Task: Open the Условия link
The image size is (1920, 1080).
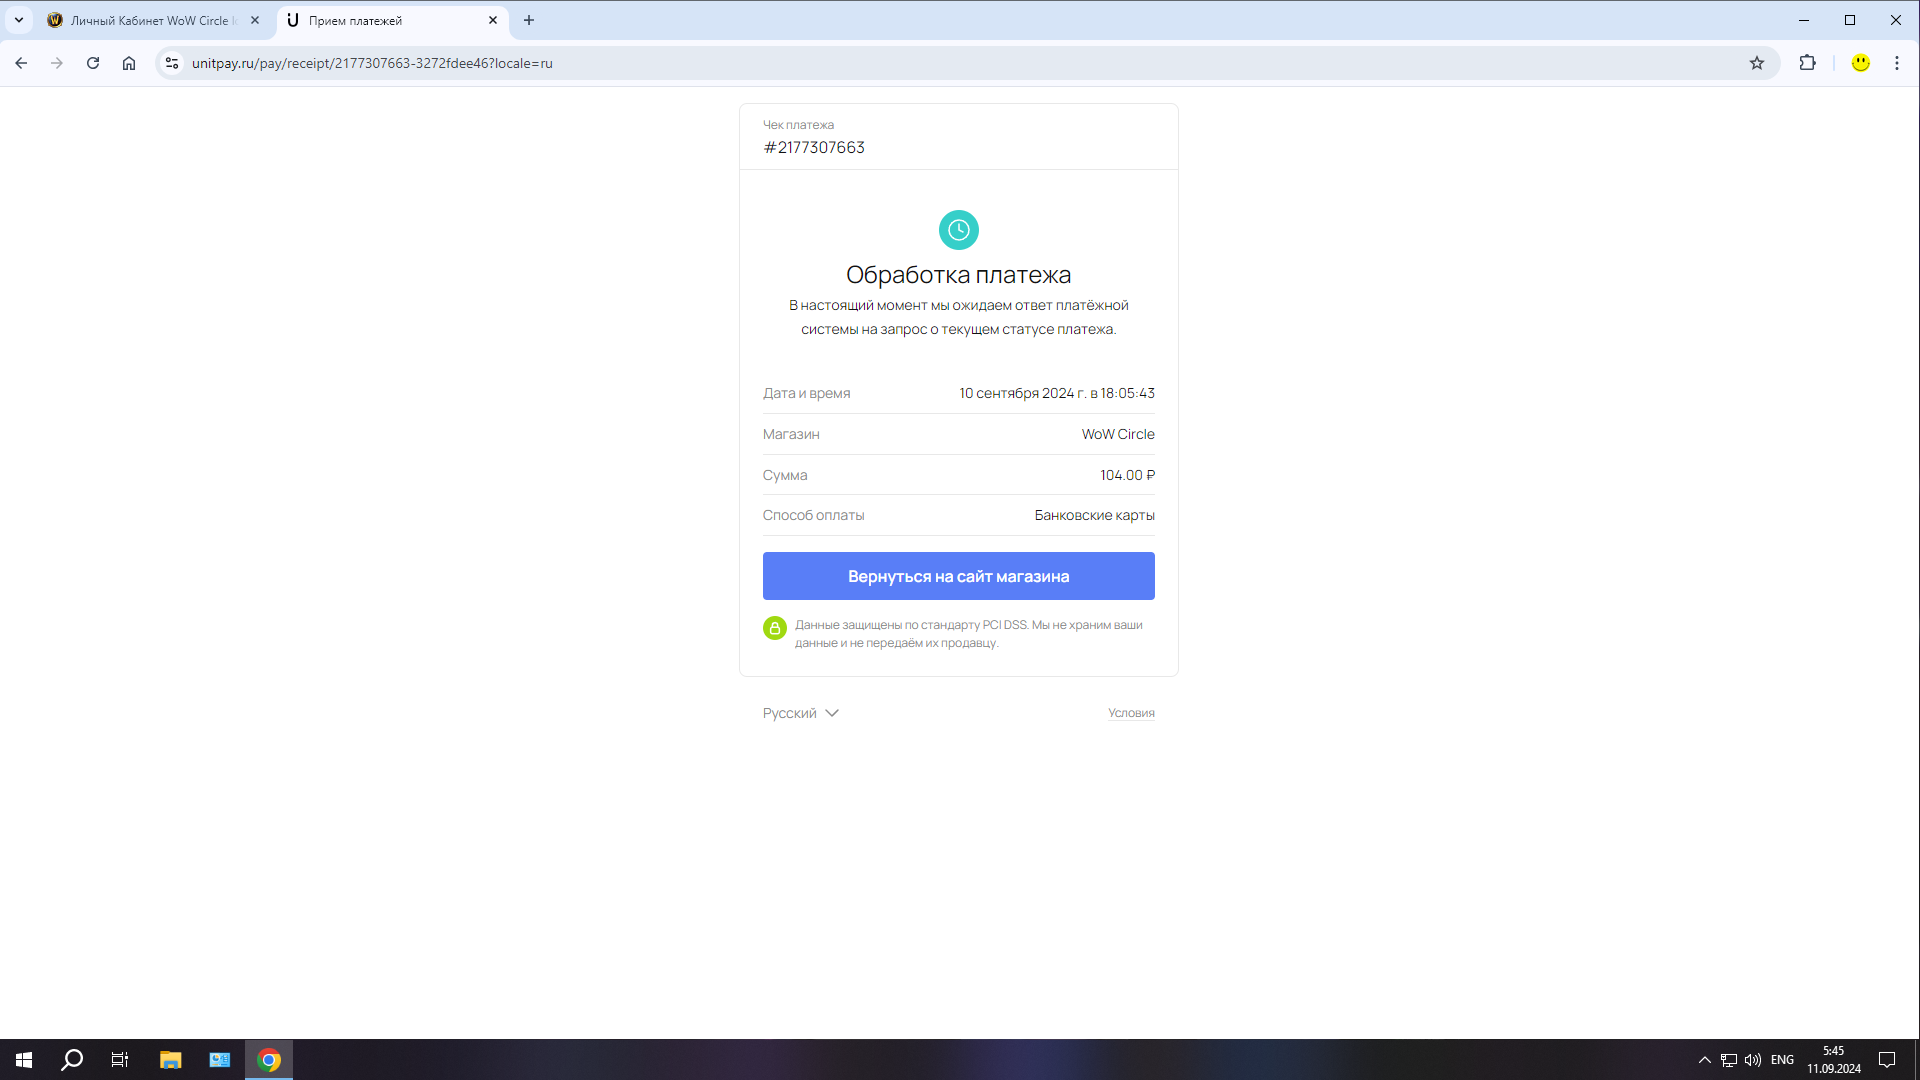Action: (1131, 713)
